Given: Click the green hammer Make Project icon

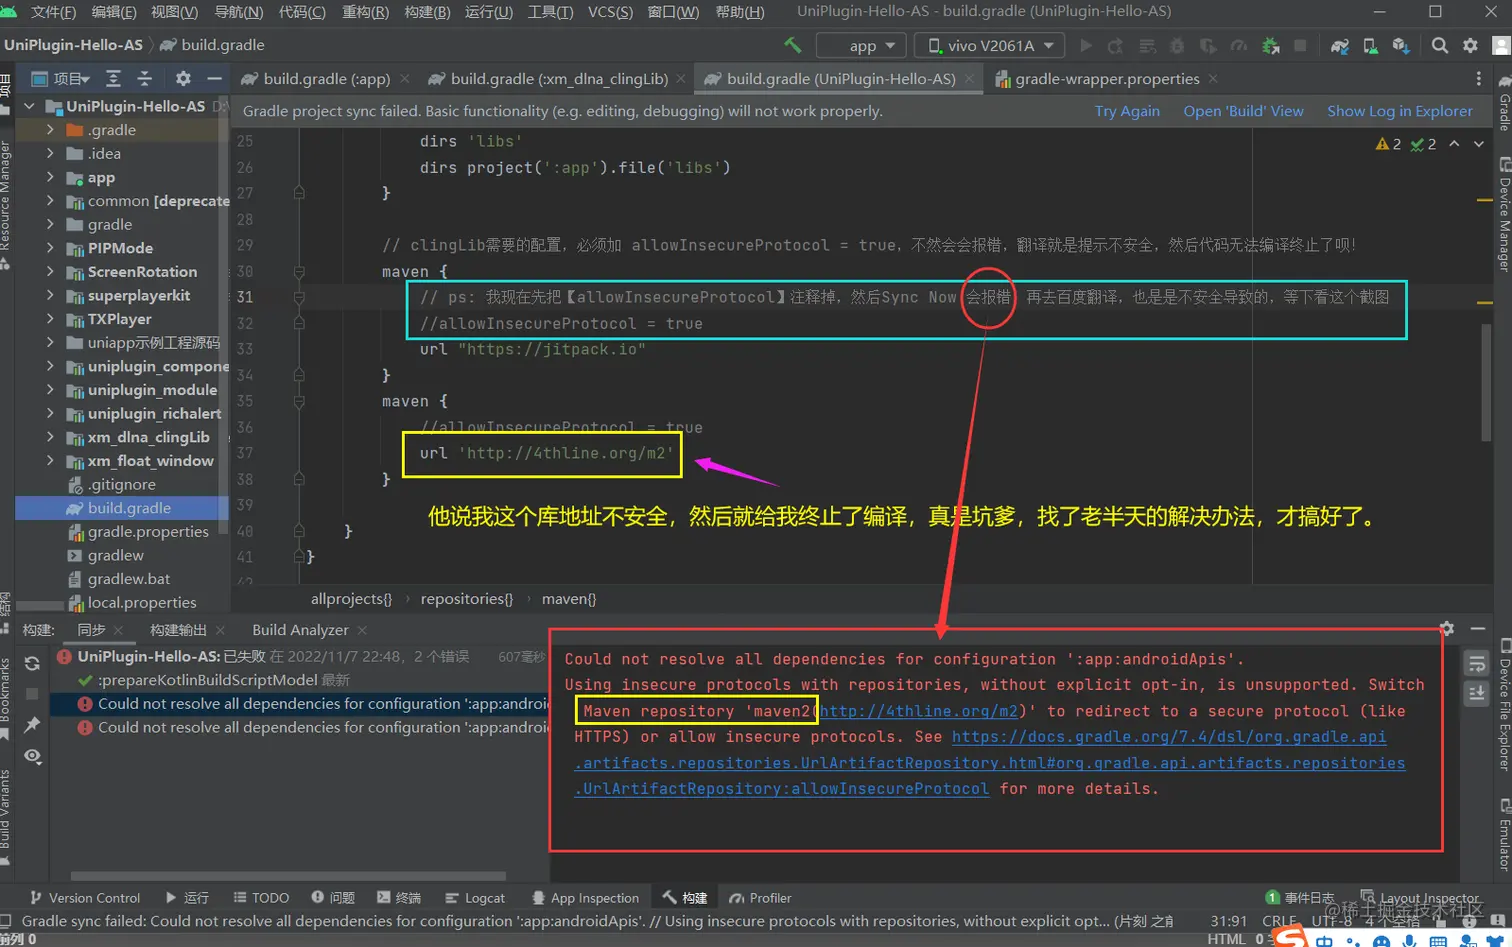Looking at the screenshot, I should [792, 45].
